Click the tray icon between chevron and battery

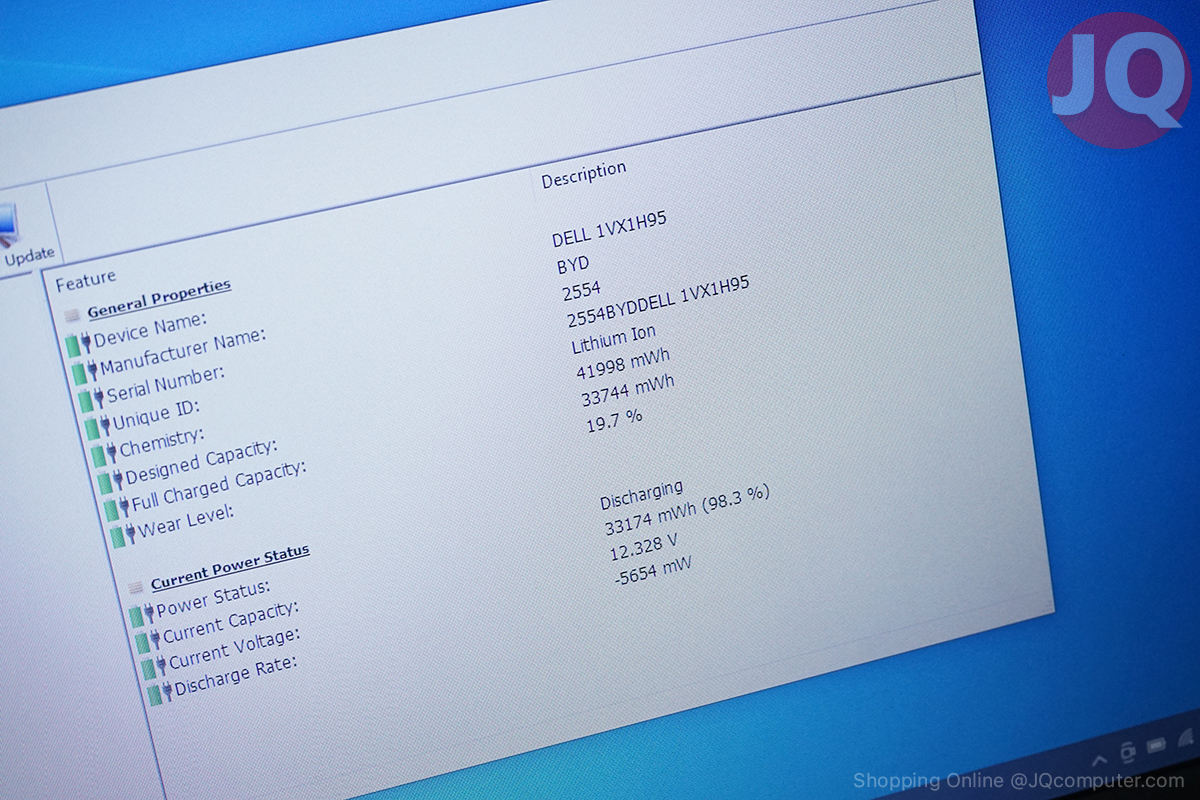click(x=1128, y=752)
